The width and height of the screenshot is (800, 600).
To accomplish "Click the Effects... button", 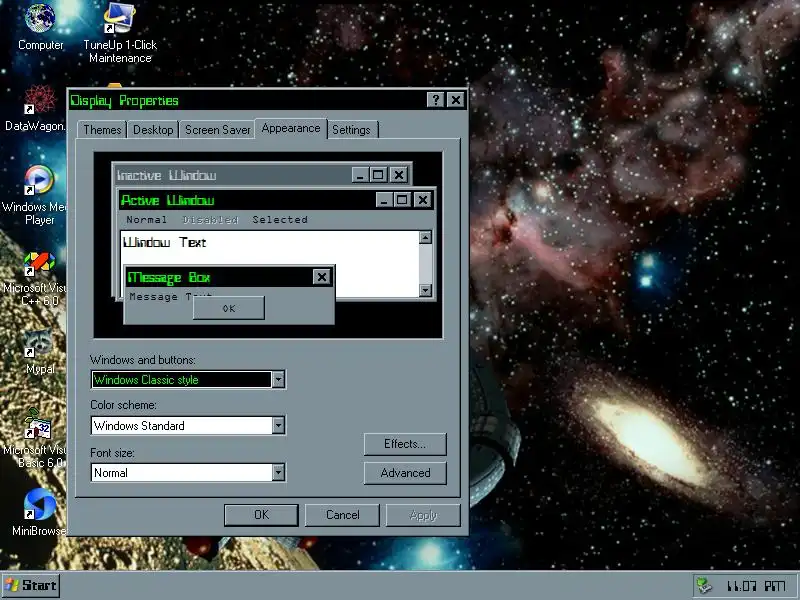I will tap(405, 444).
